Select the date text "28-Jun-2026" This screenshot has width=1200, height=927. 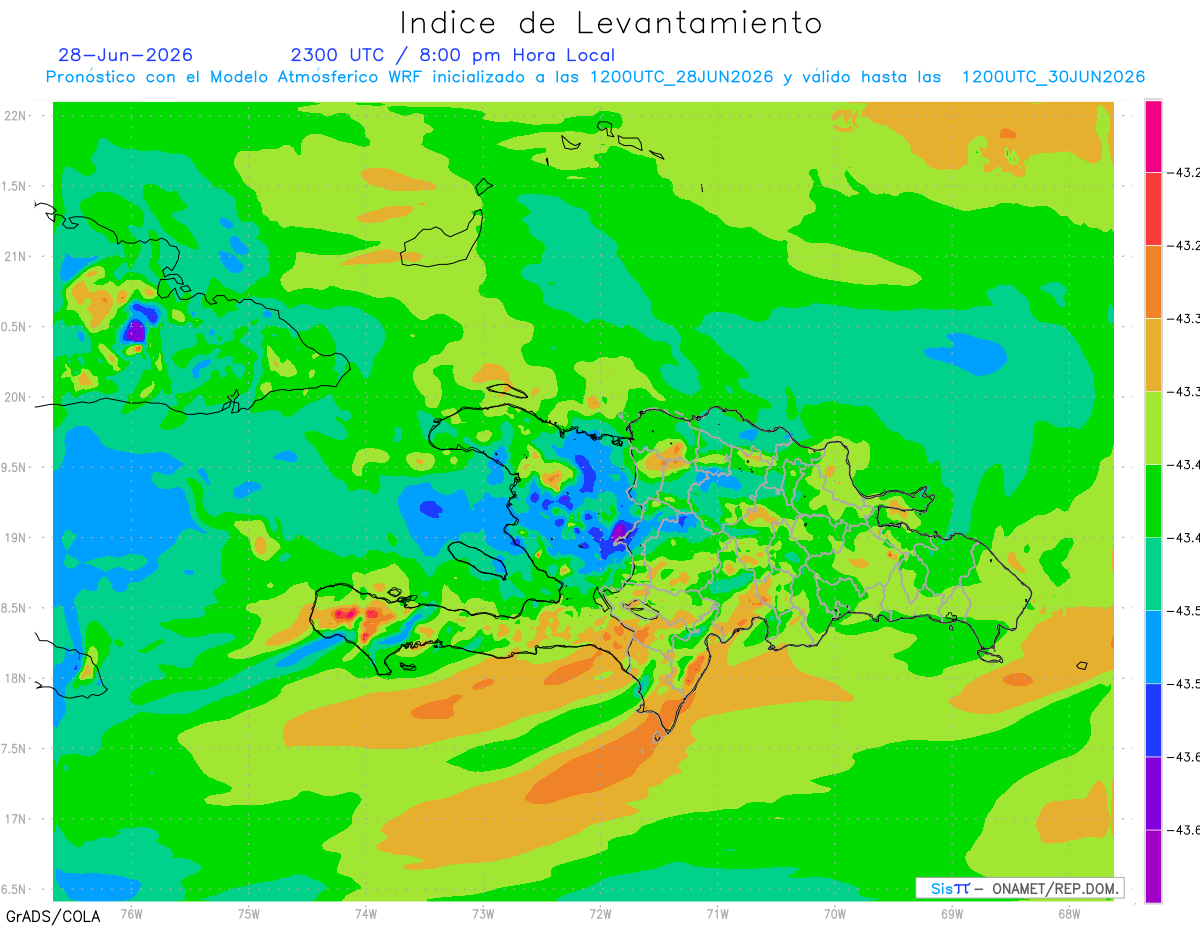click(126, 55)
